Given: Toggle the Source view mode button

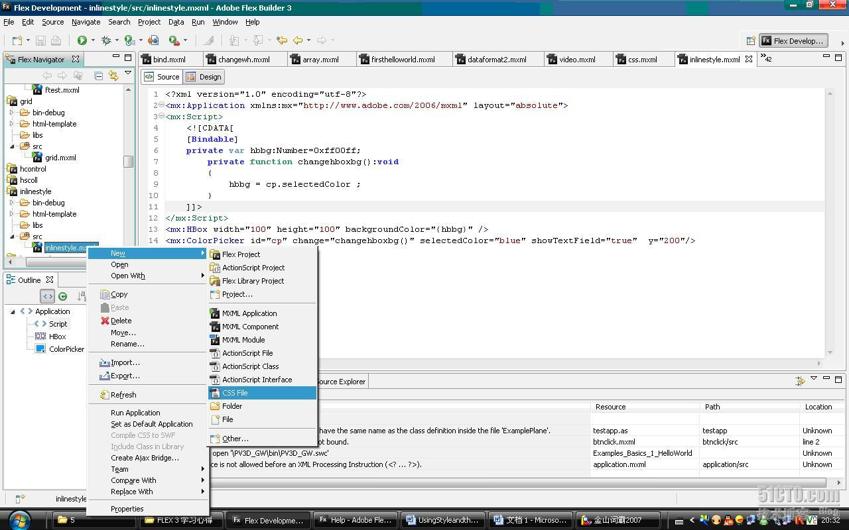Looking at the screenshot, I should (x=162, y=77).
